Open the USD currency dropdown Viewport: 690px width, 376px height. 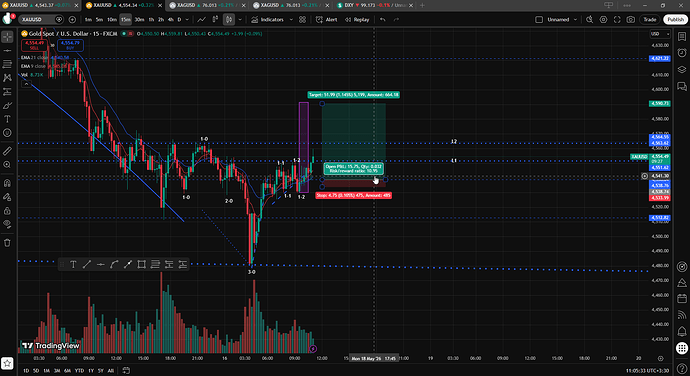(660, 34)
